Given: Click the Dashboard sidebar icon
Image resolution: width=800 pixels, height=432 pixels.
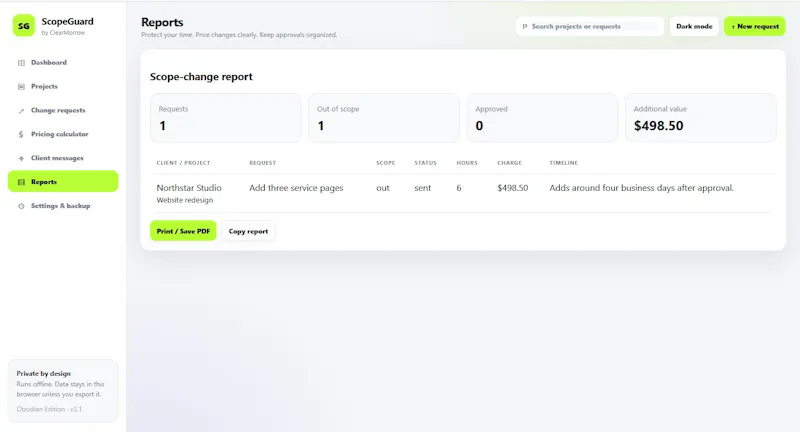Looking at the screenshot, I should point(21,63).
